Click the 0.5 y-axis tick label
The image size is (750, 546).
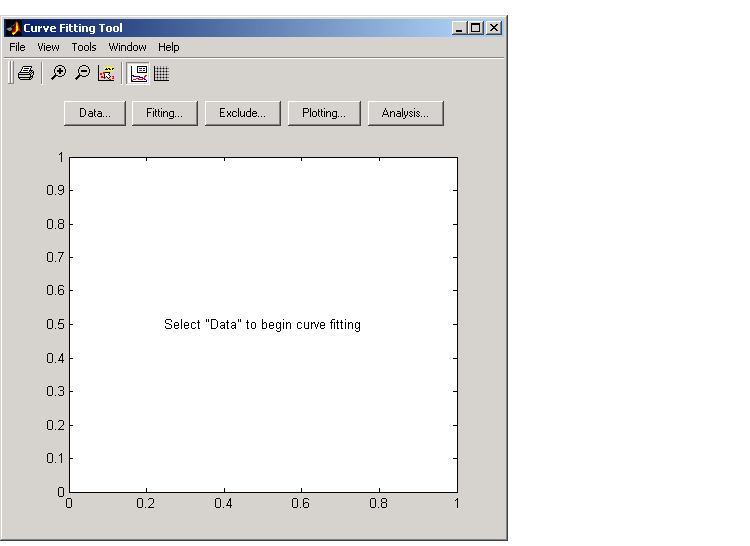point(55,325)
